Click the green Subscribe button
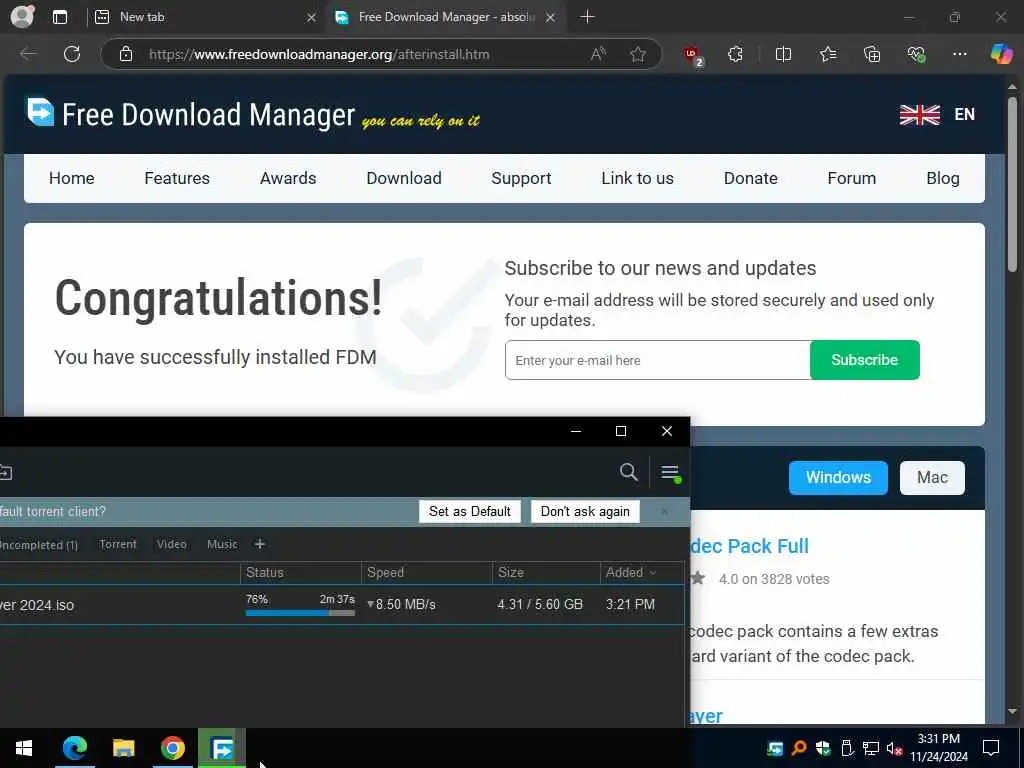 865,360
